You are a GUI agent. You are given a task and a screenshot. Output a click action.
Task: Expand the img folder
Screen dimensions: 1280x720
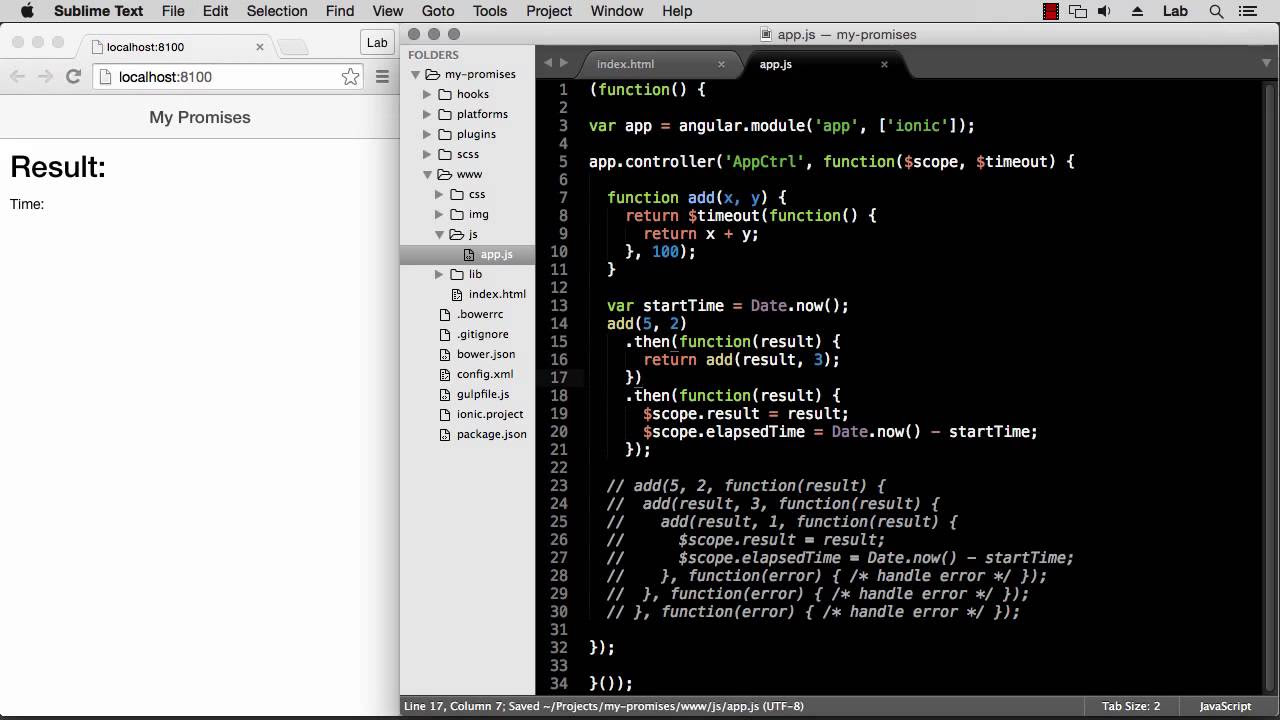[x=439, y=214]
